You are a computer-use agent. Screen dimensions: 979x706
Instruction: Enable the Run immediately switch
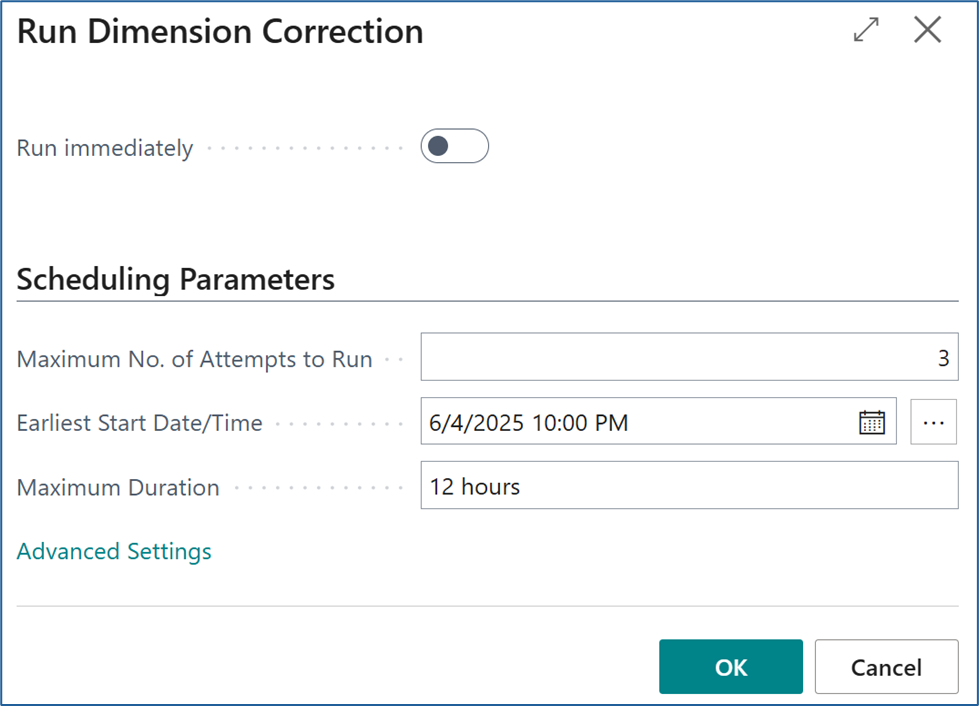(455, 146)
